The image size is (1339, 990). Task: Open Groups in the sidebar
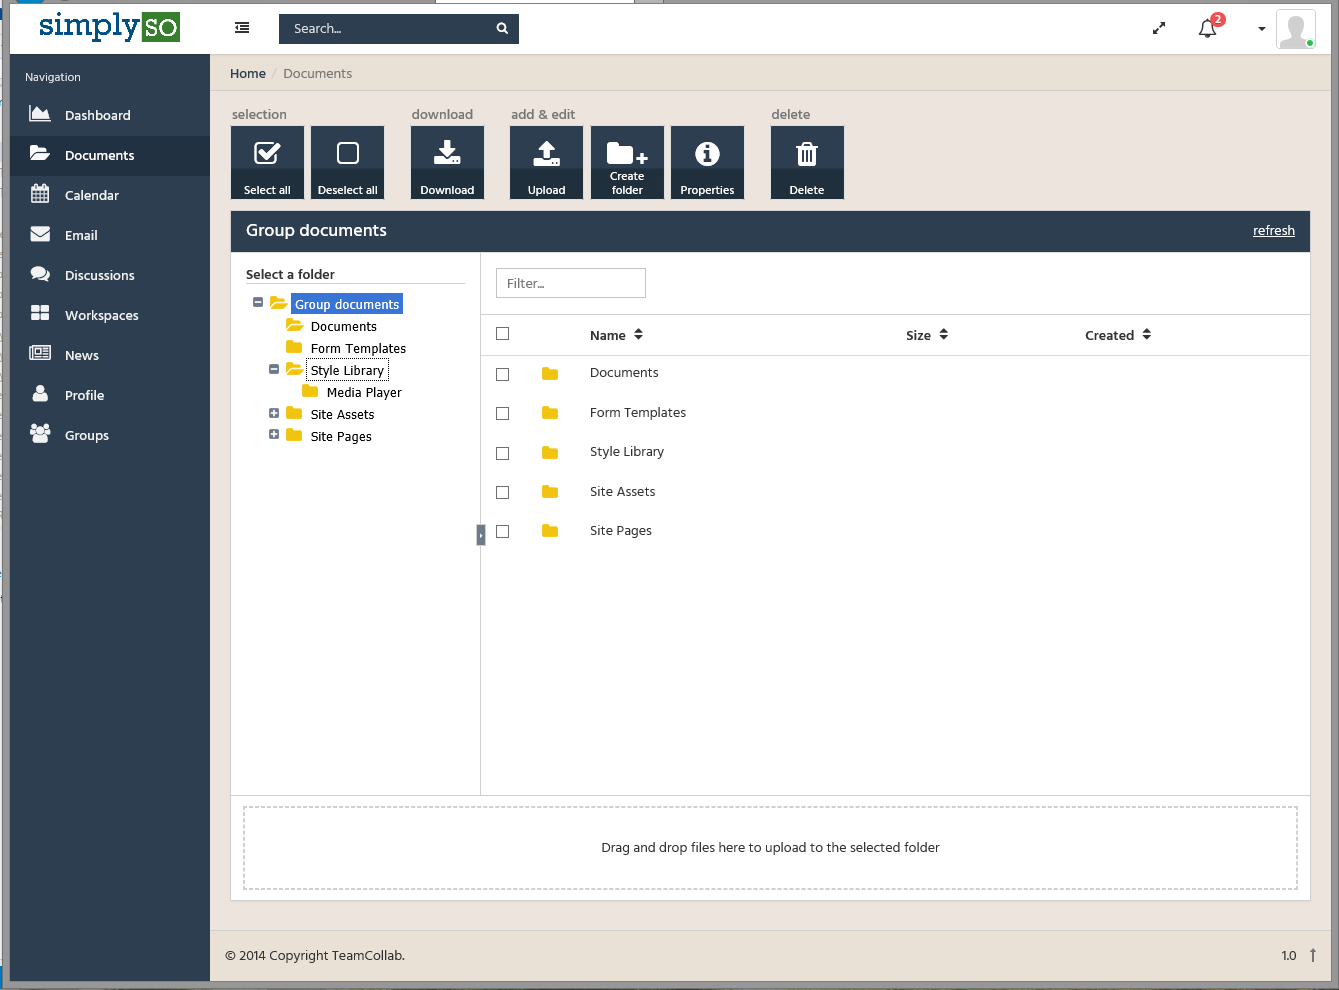tap(110, 435)
